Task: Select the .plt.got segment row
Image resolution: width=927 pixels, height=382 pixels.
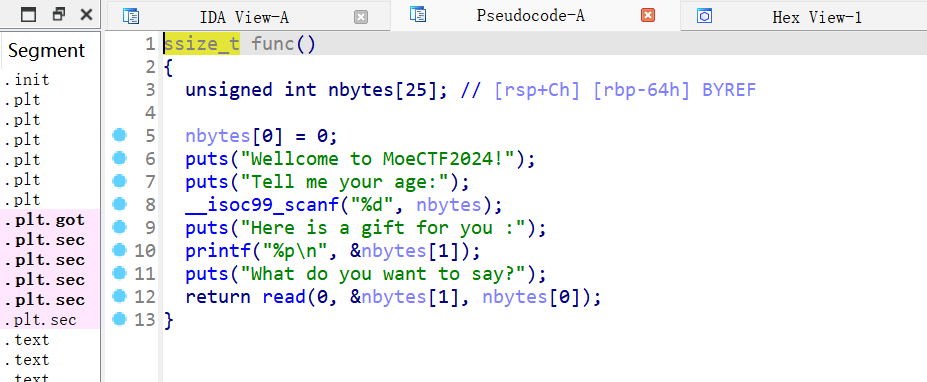Action: [50, 220]
